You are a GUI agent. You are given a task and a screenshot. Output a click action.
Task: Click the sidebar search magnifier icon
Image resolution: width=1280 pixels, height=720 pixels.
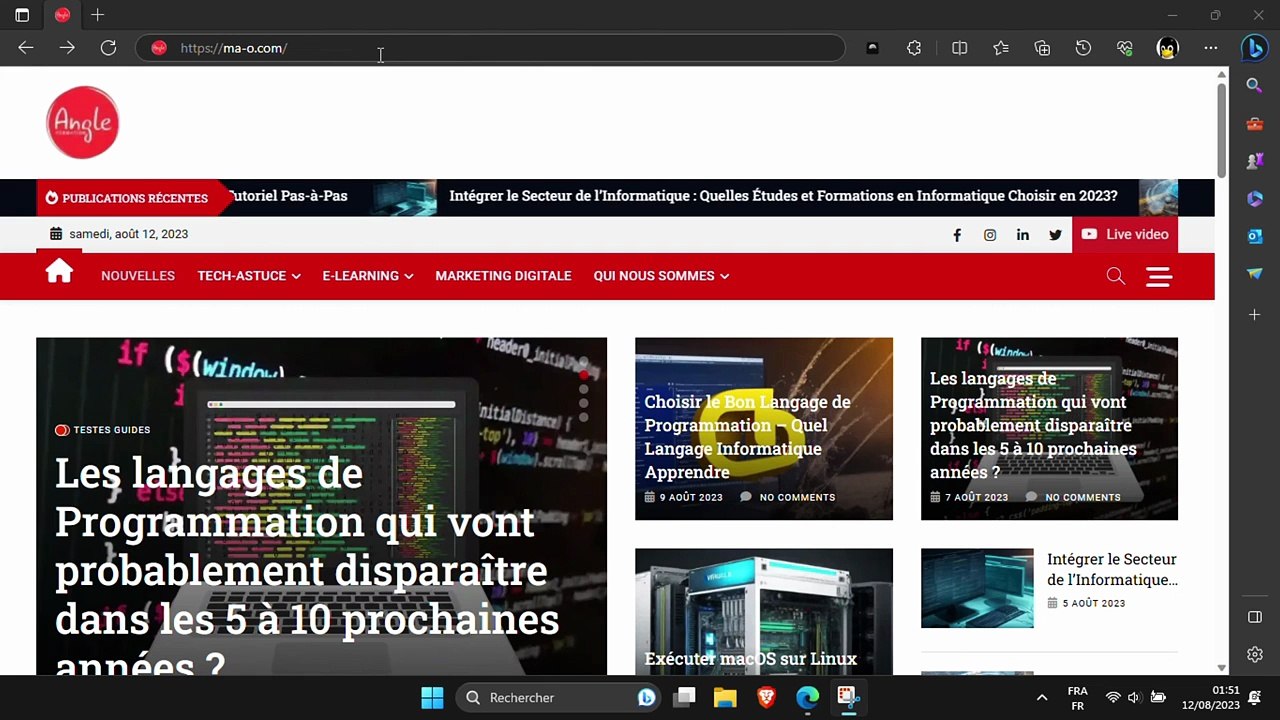point(1254,86)
